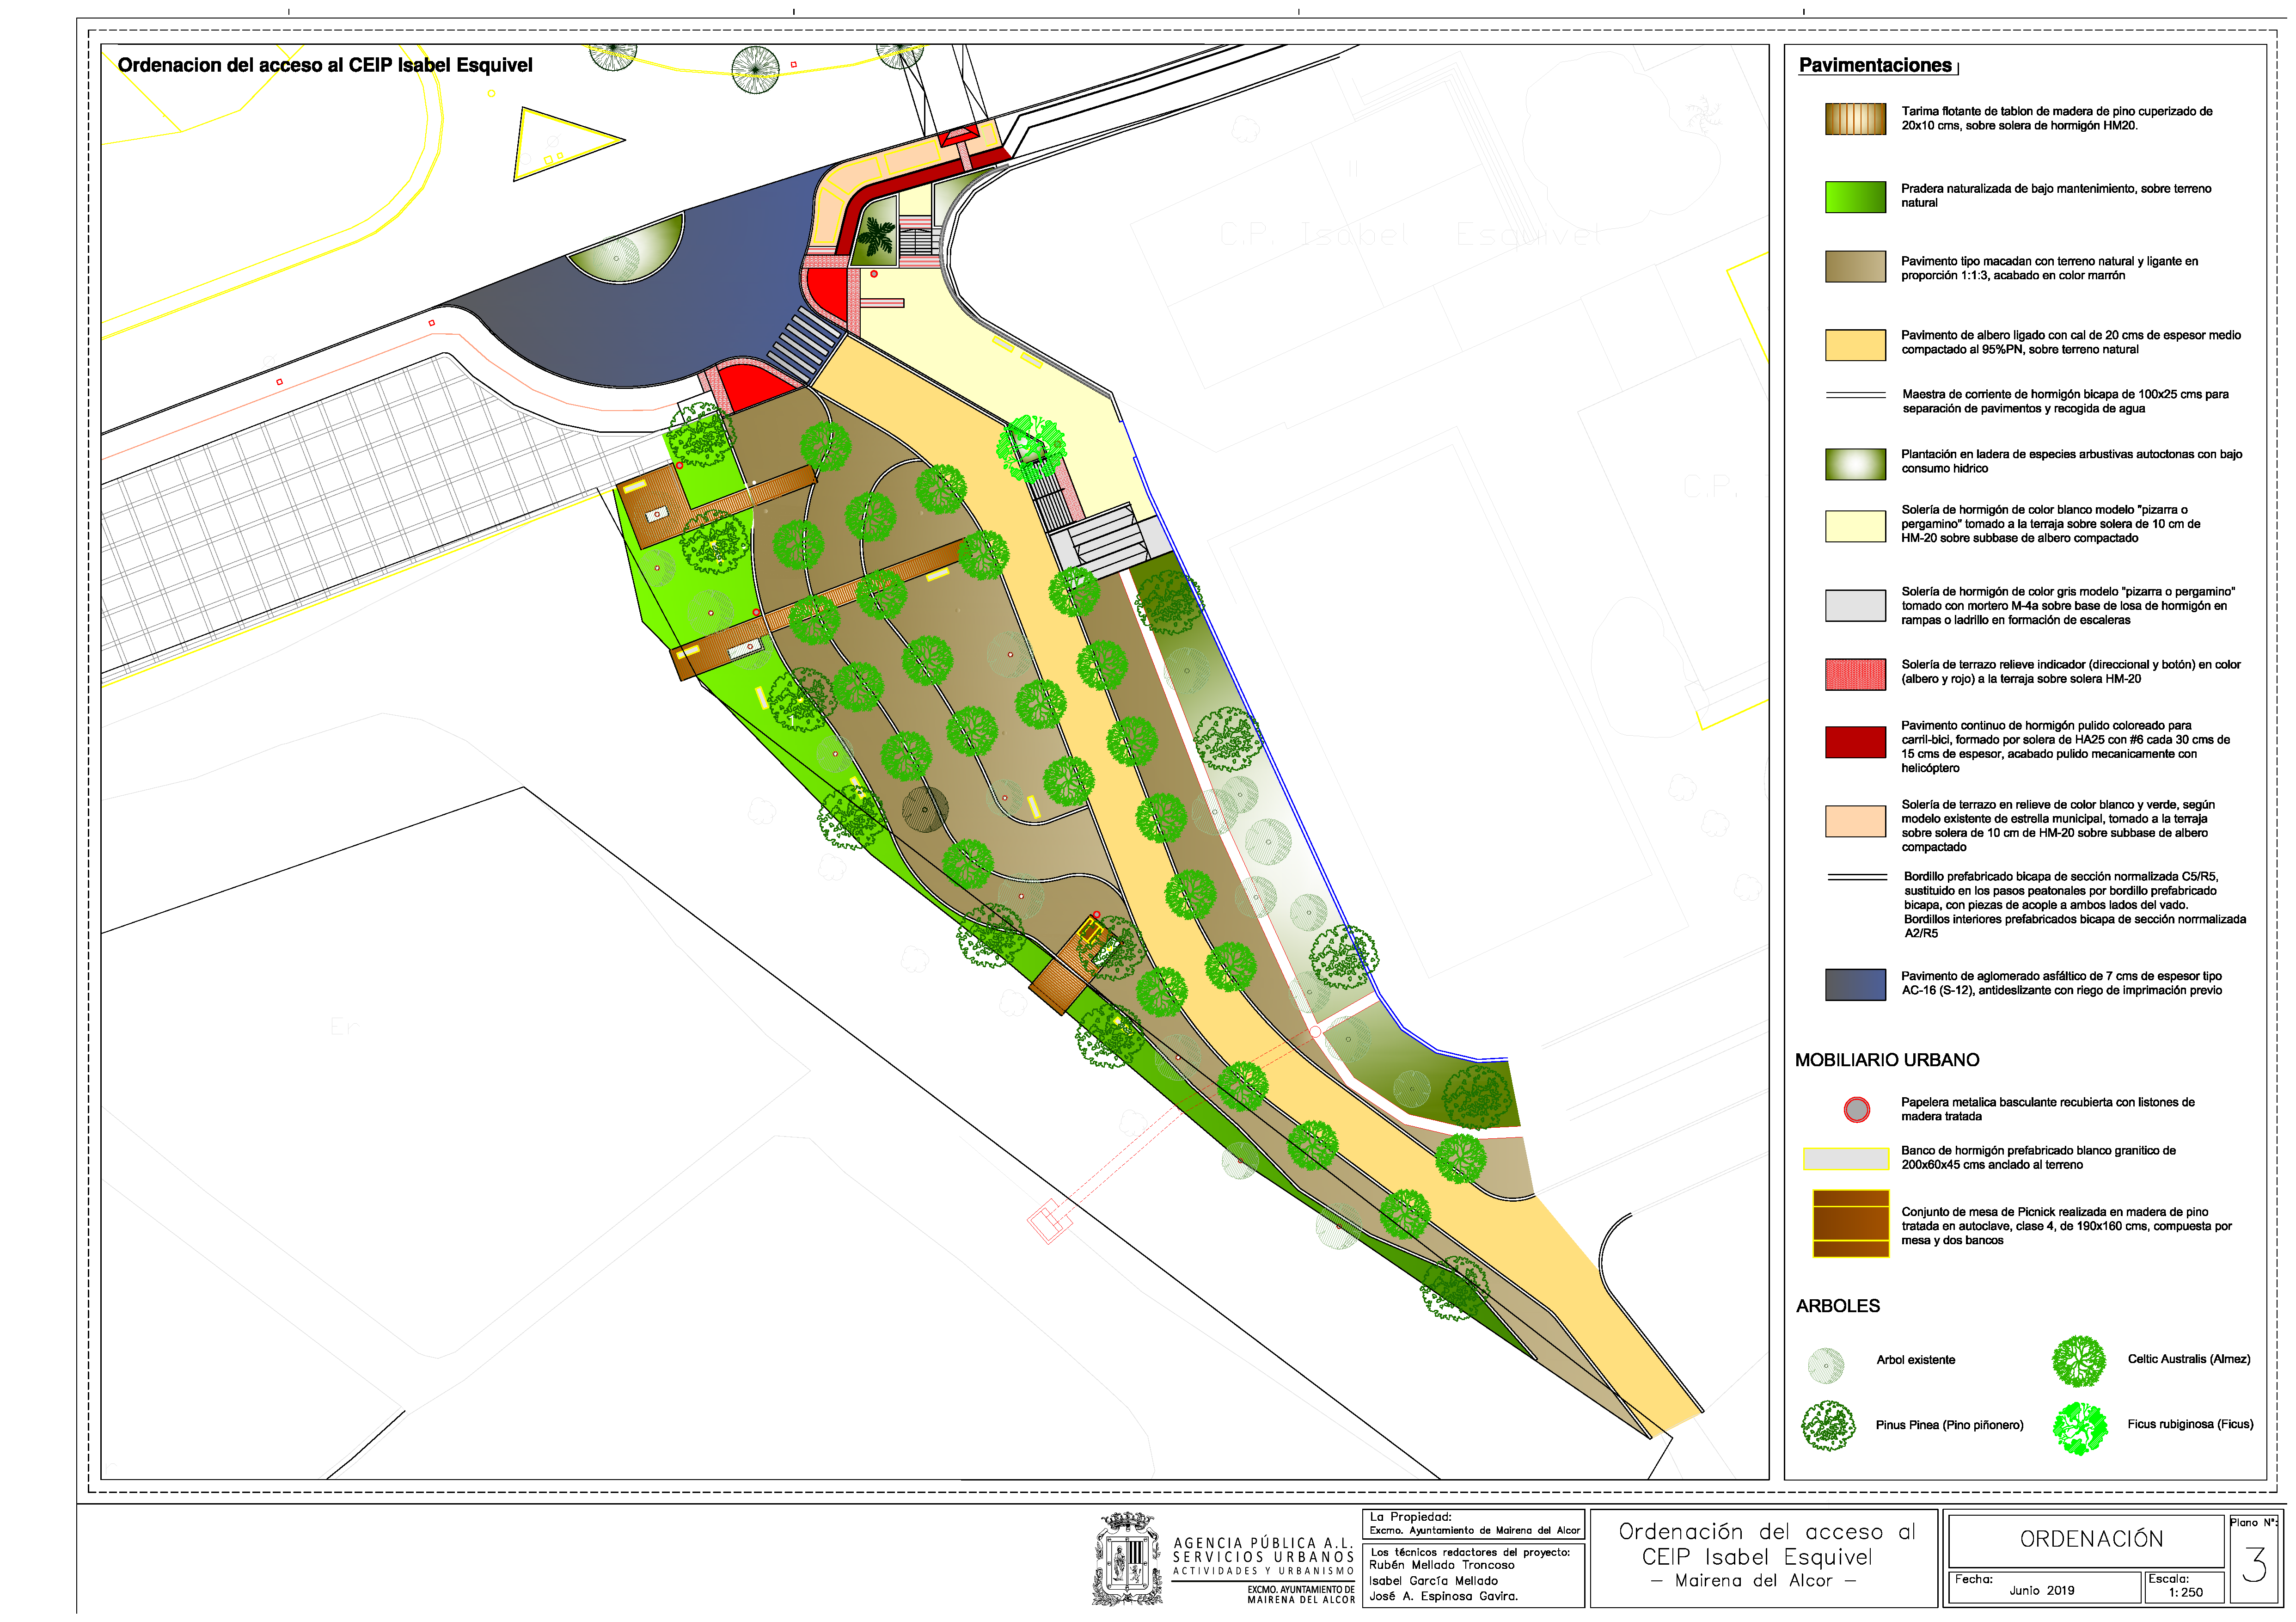The height and width of the screenshot is (1622, 2296).
Task: Click the picnic table legend symbol
Action: (x=1850, y=1223)
